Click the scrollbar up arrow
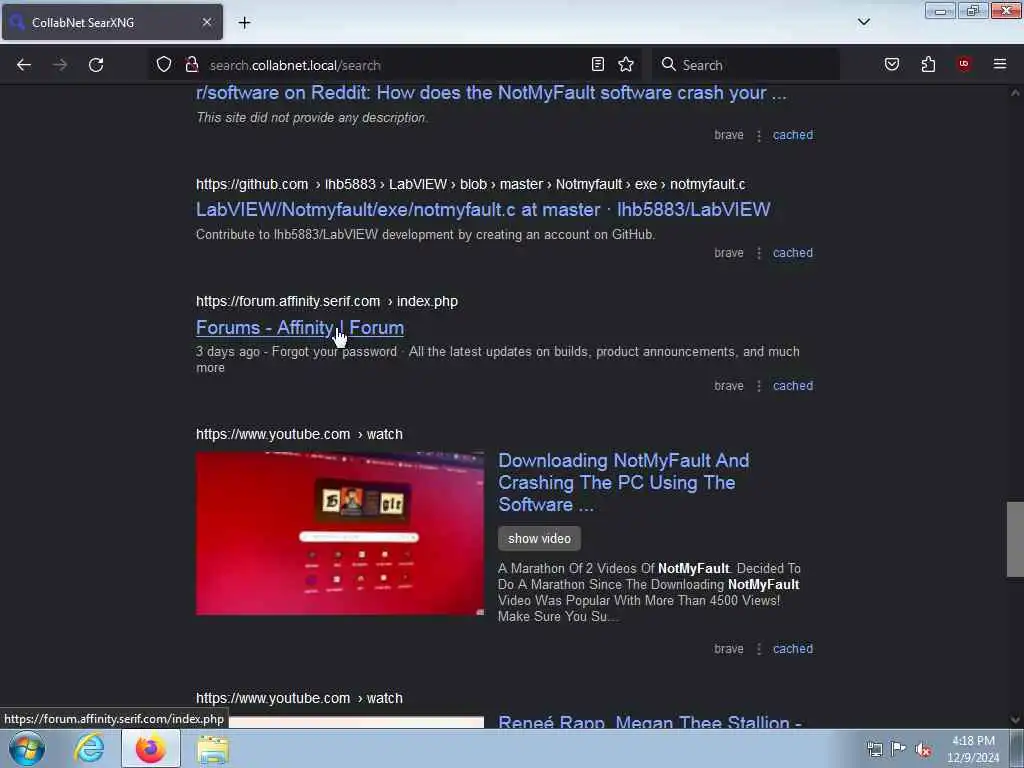Viewport: 1024px width, 768px height. (x=1015, y=93)
